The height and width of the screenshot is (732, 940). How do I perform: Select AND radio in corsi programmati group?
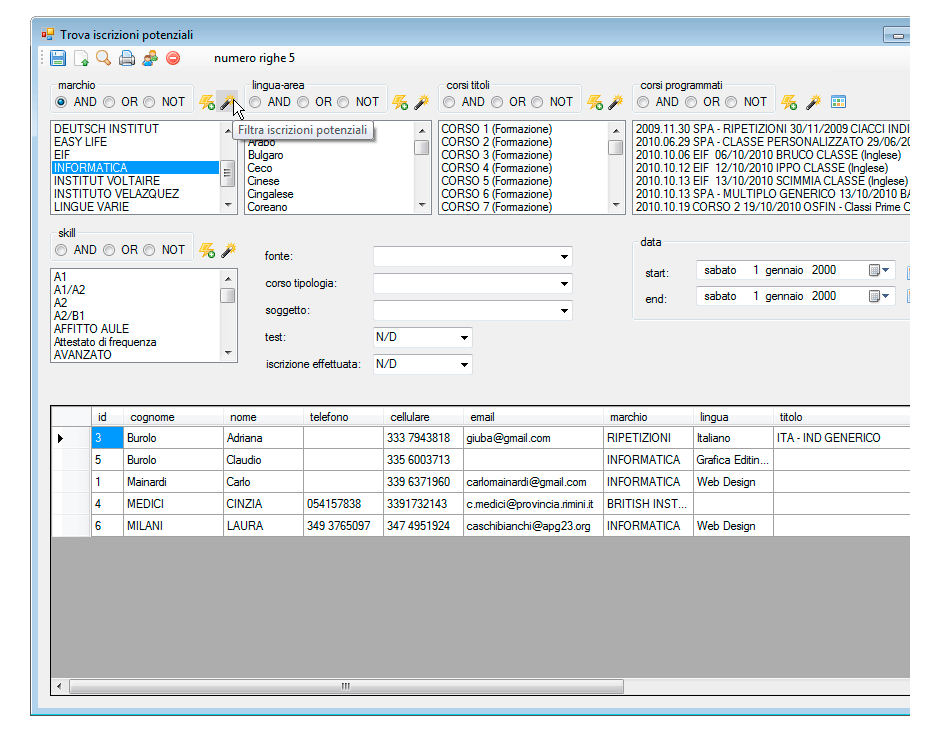pyautogui.click(x=643, y=102)
